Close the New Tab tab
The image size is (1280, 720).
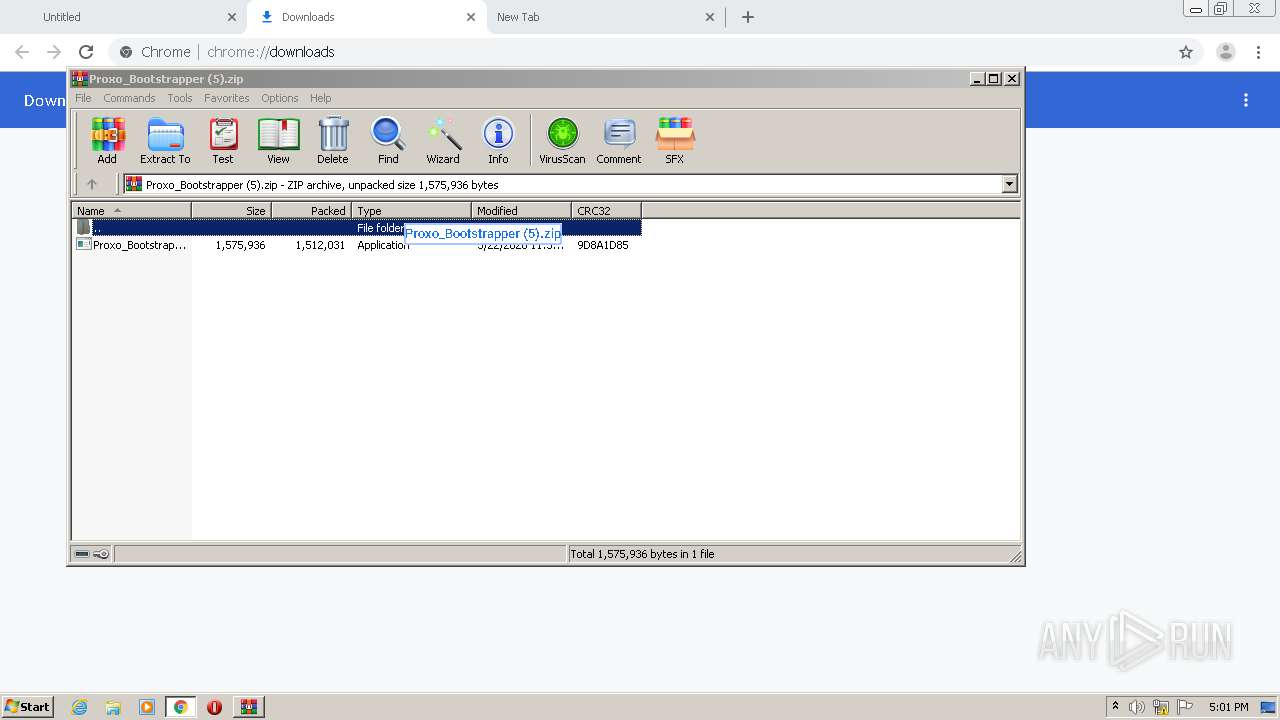tap(710, 17)
